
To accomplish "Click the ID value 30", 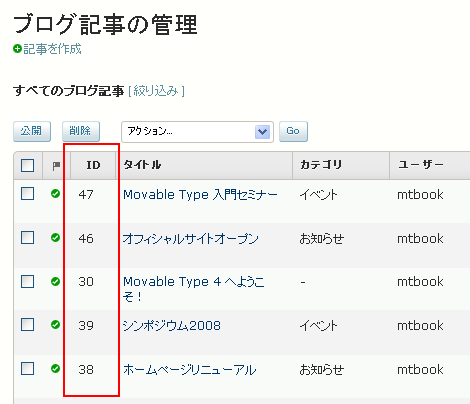I will coord(86,282).
